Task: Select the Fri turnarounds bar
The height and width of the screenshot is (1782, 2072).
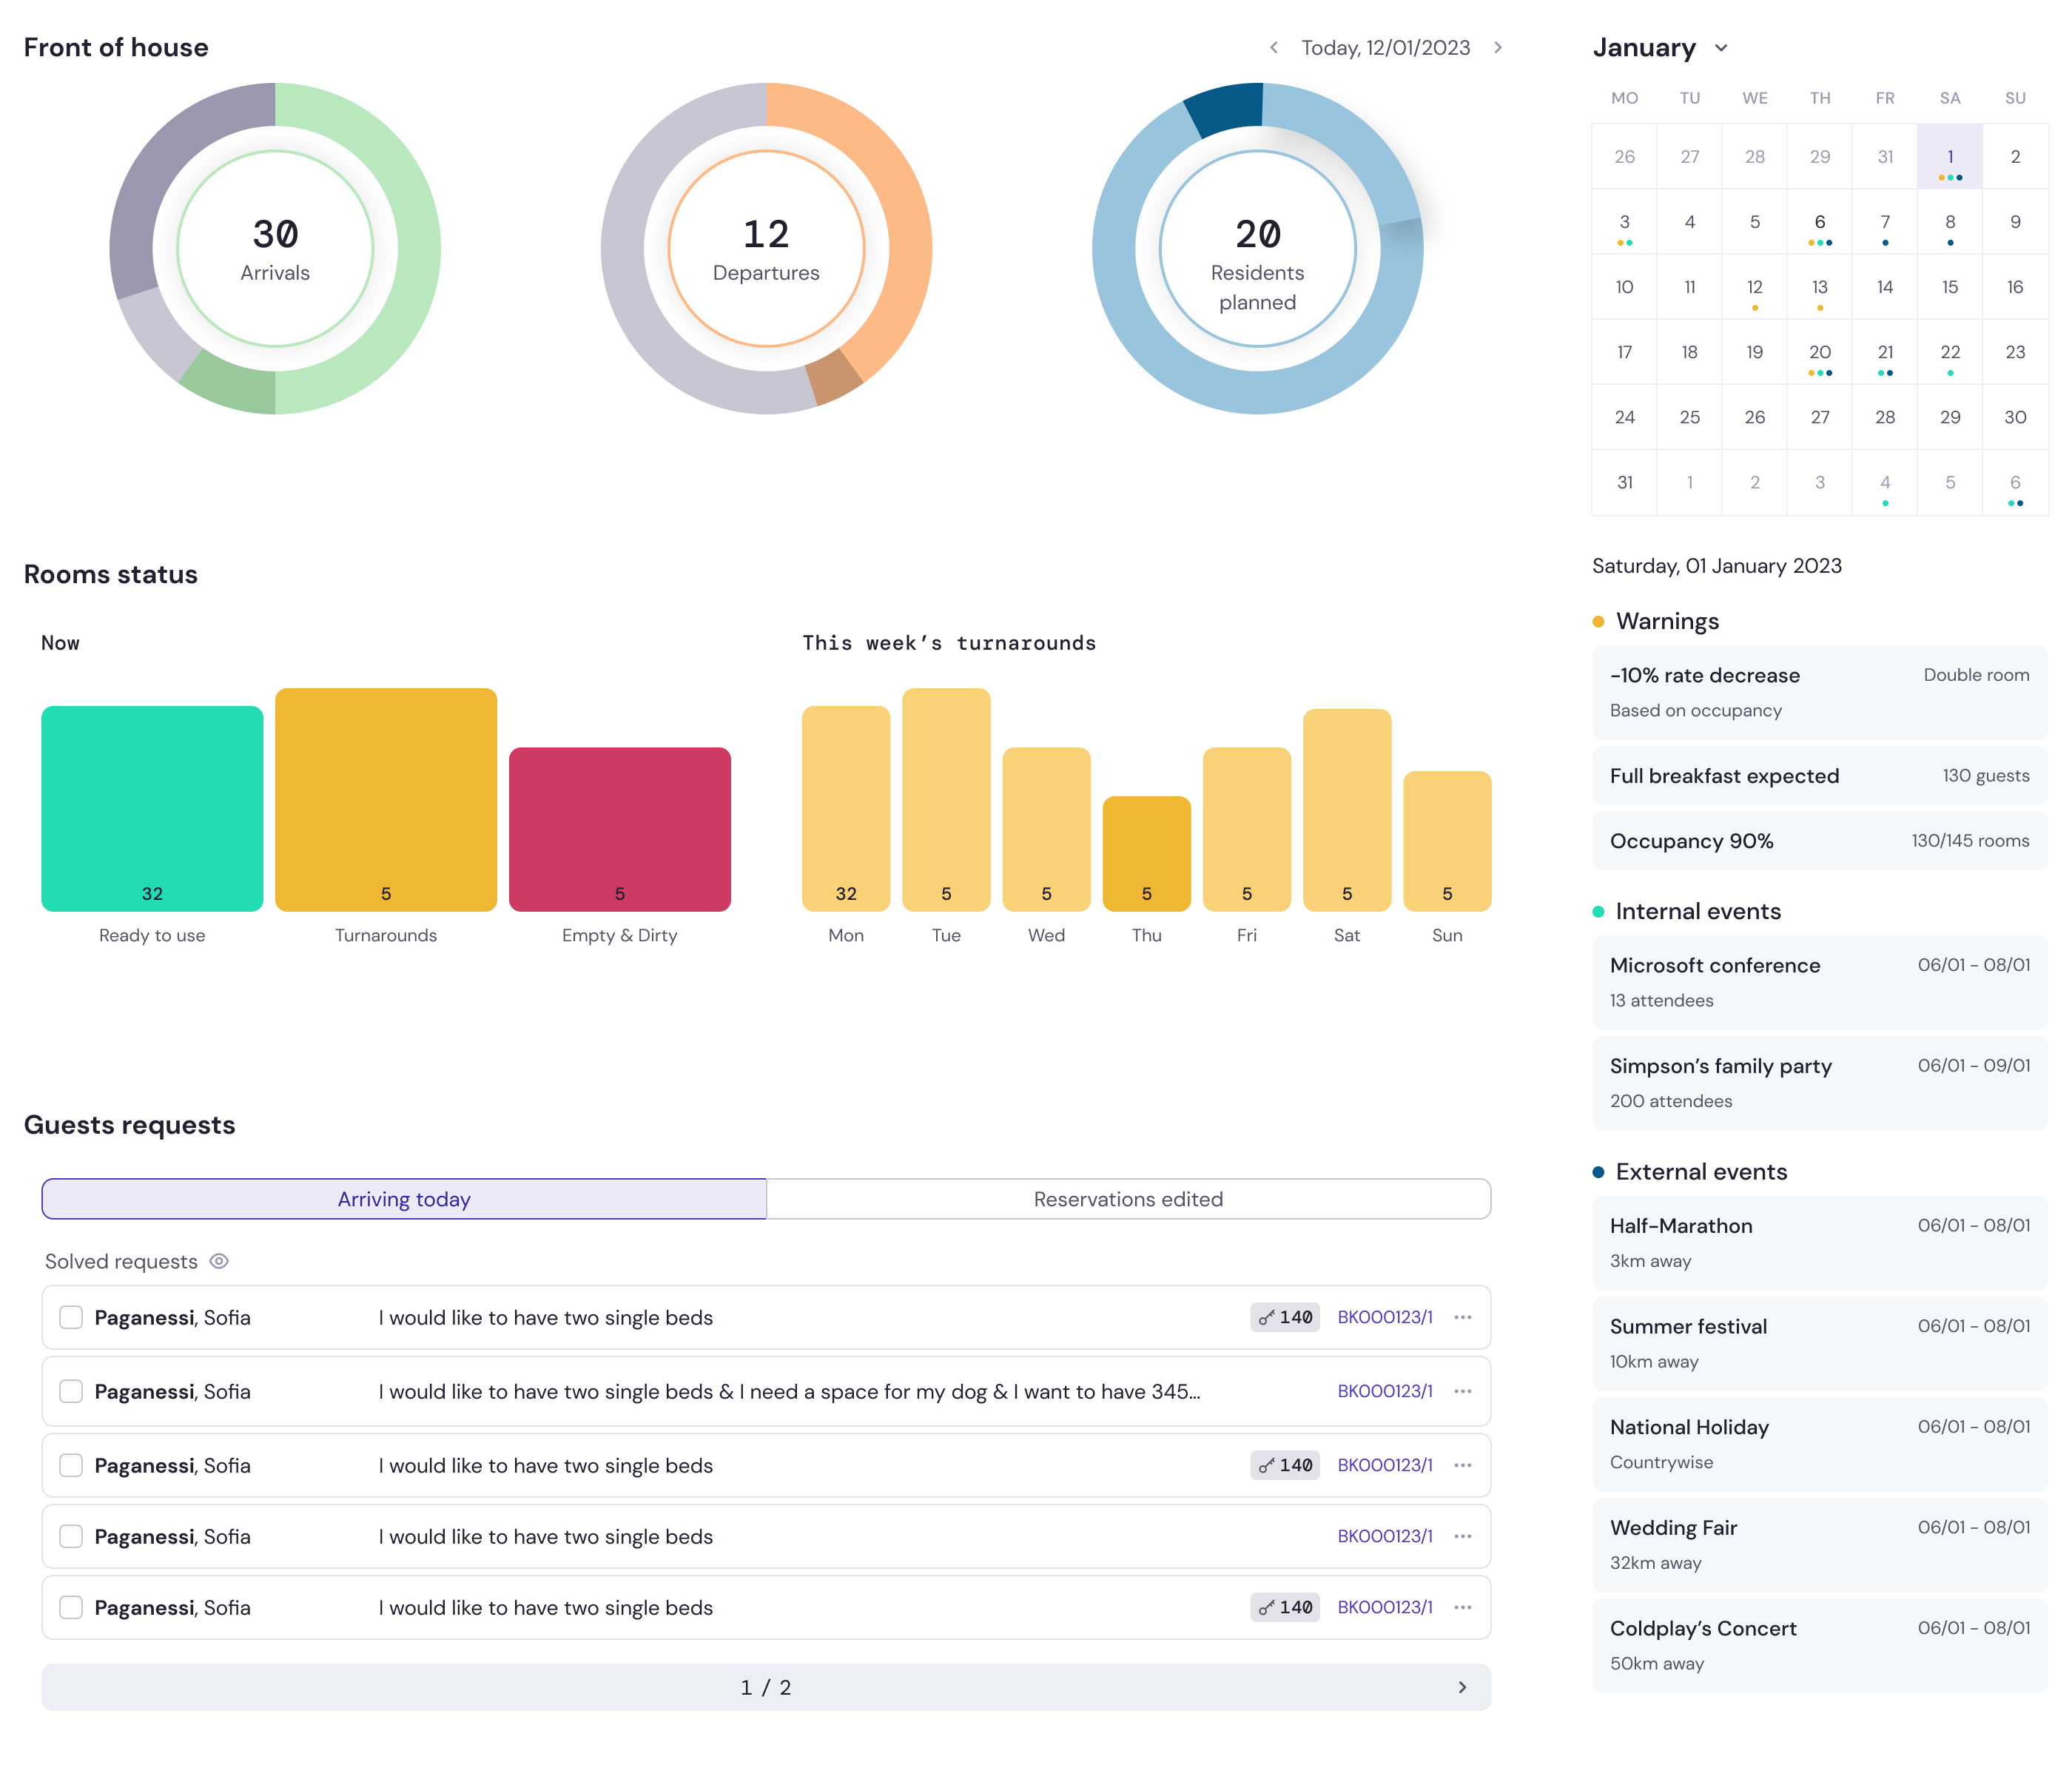Action: coord(1246,829)
